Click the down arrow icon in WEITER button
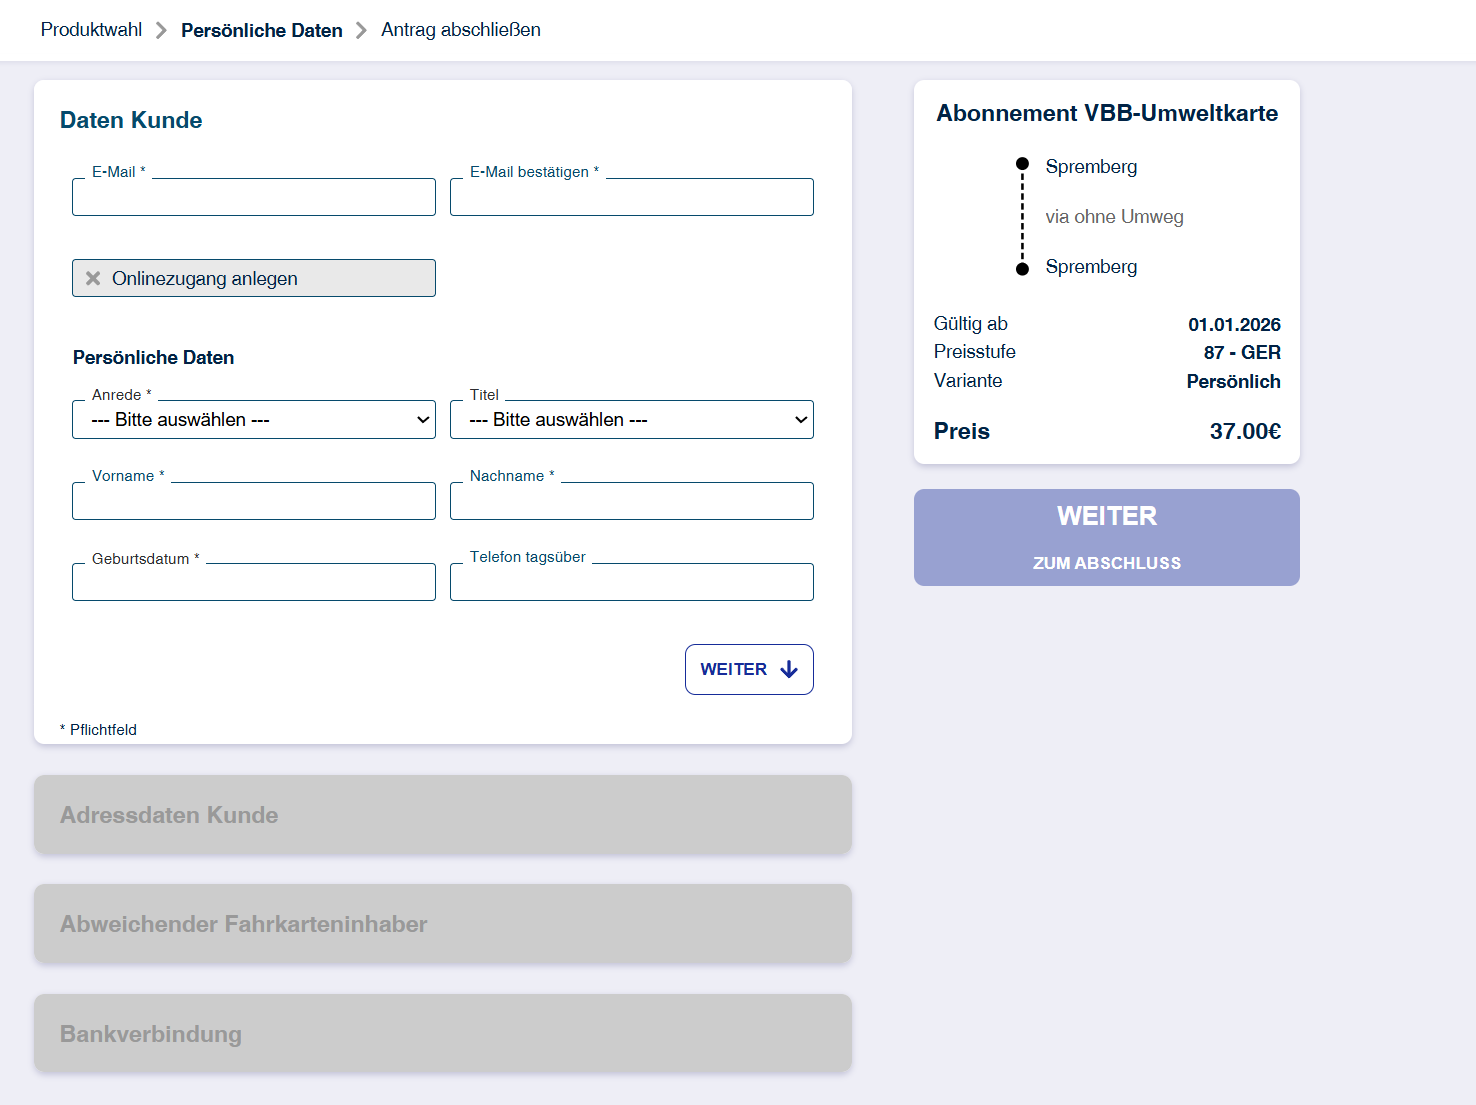The image size is (1476, 1105). 789,670
